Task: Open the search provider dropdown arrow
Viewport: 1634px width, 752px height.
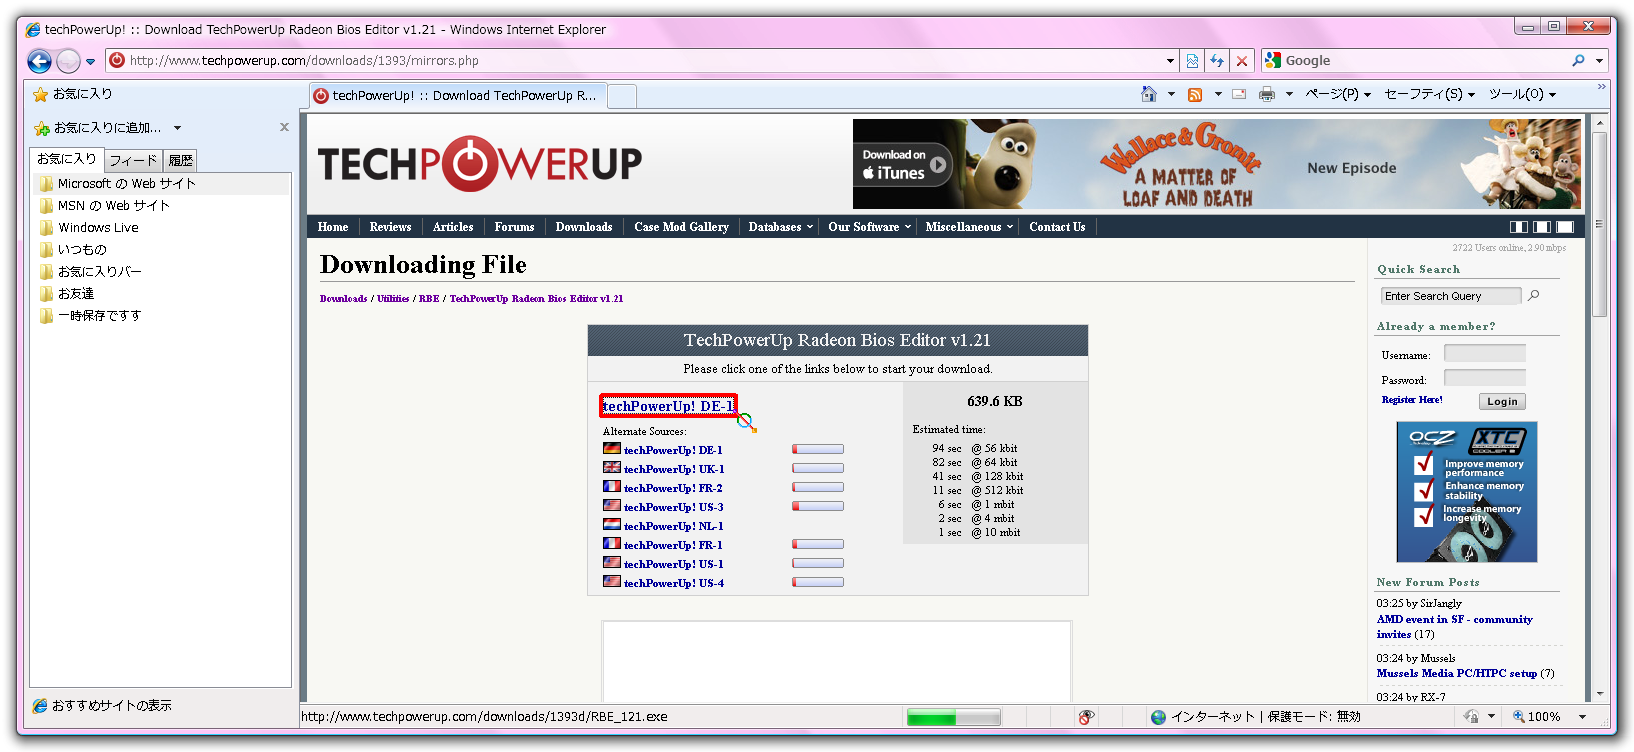Action: (x=1599, y=60)
